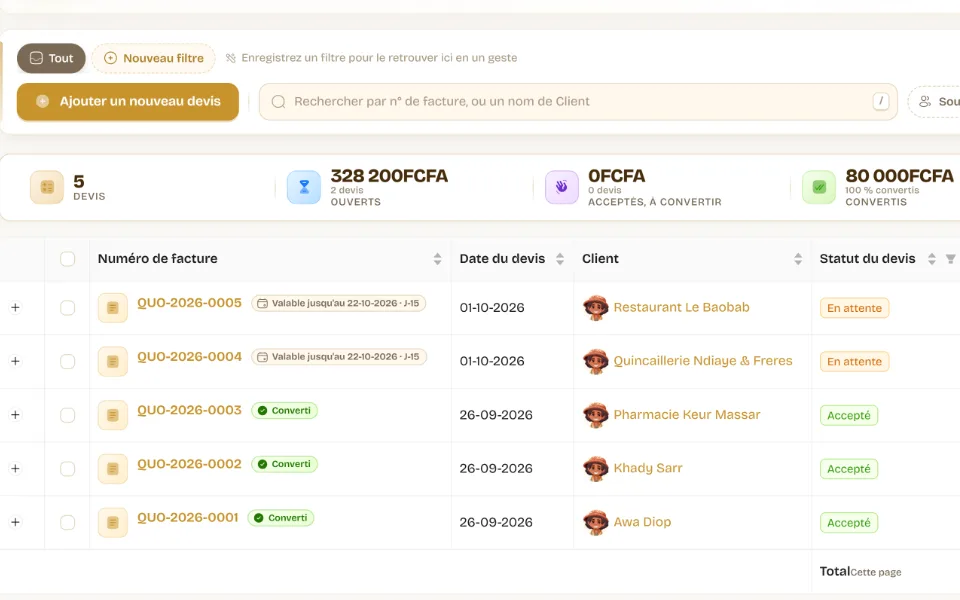Expand row QUO-2026-0004
Screen dimensions: 960x600
pos(15,361)
